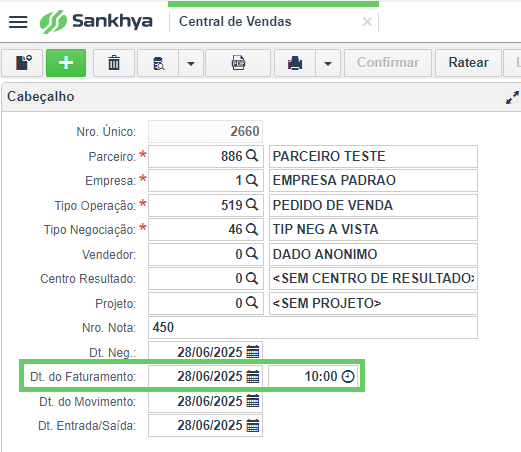Click the Dt. do Movimento date value
The height and width of the screenshot is (452, 521).
click(210, 401)
